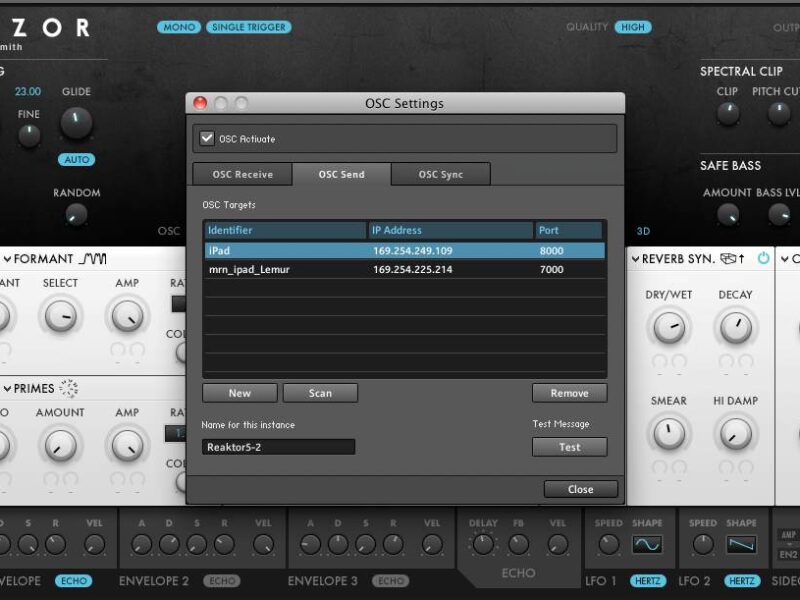
Task: Select the LFO 2 sawtooth shape display
Action: pos(742,544)
